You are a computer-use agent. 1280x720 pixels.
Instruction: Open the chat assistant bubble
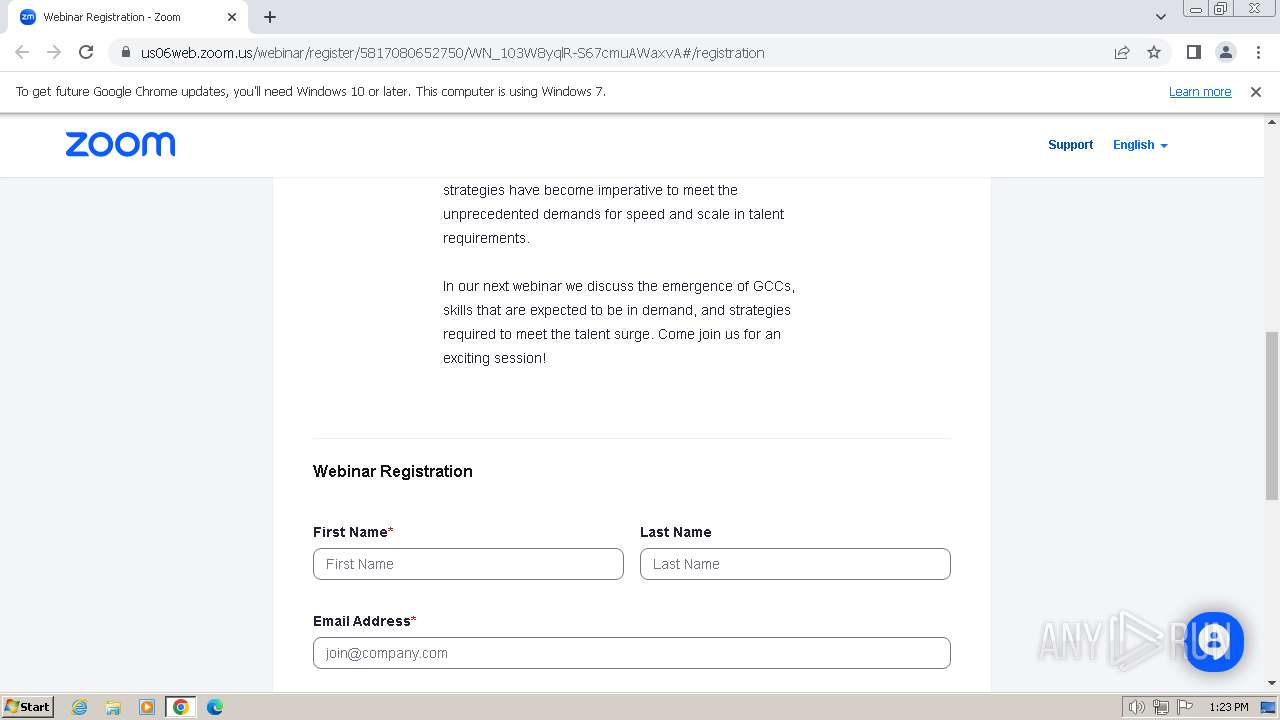click(x=1214, y=641)
